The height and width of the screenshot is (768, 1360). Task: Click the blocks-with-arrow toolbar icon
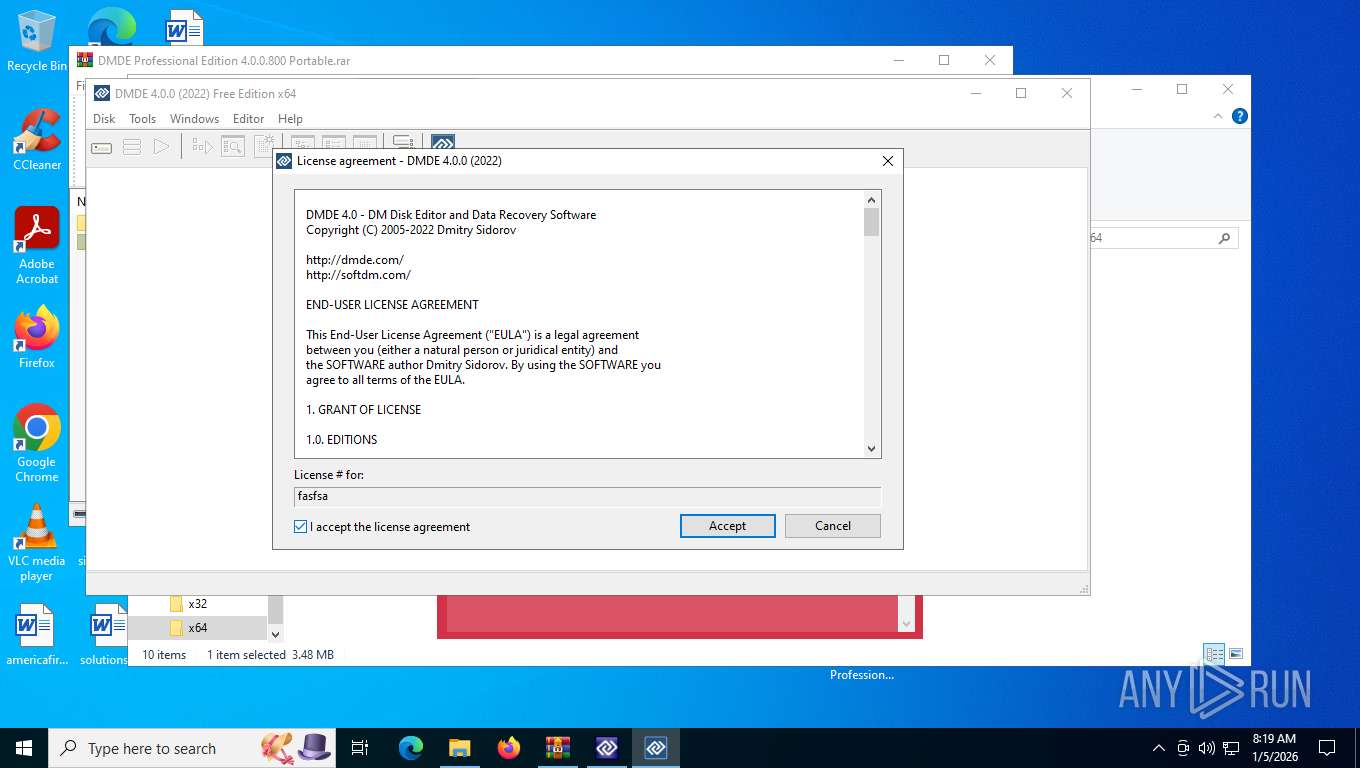click(203, 147)
